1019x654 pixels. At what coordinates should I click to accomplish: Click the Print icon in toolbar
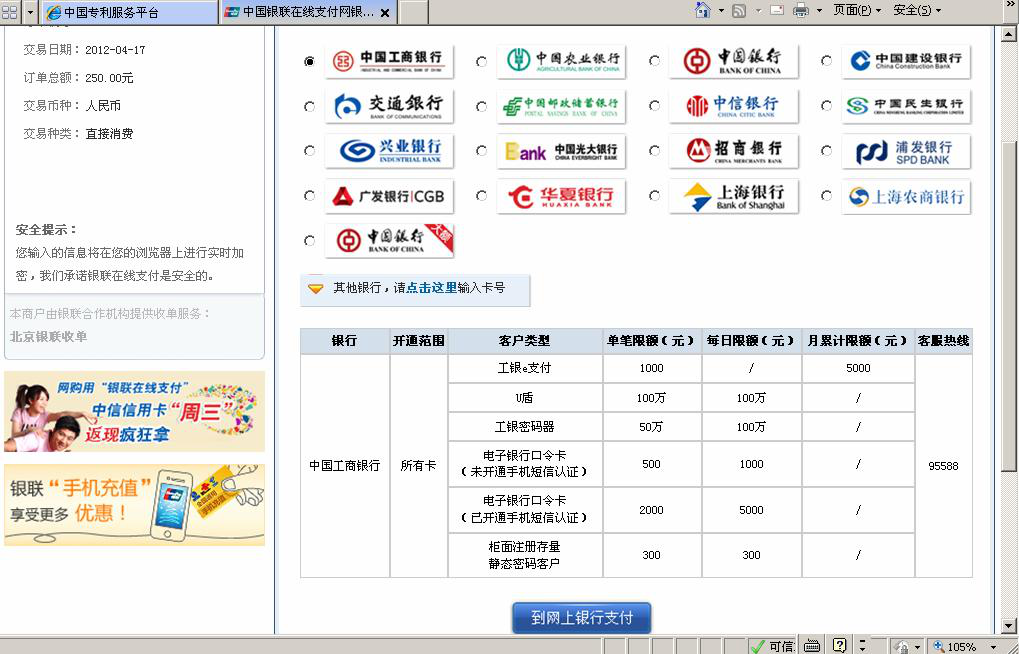[x=800, y=11]
